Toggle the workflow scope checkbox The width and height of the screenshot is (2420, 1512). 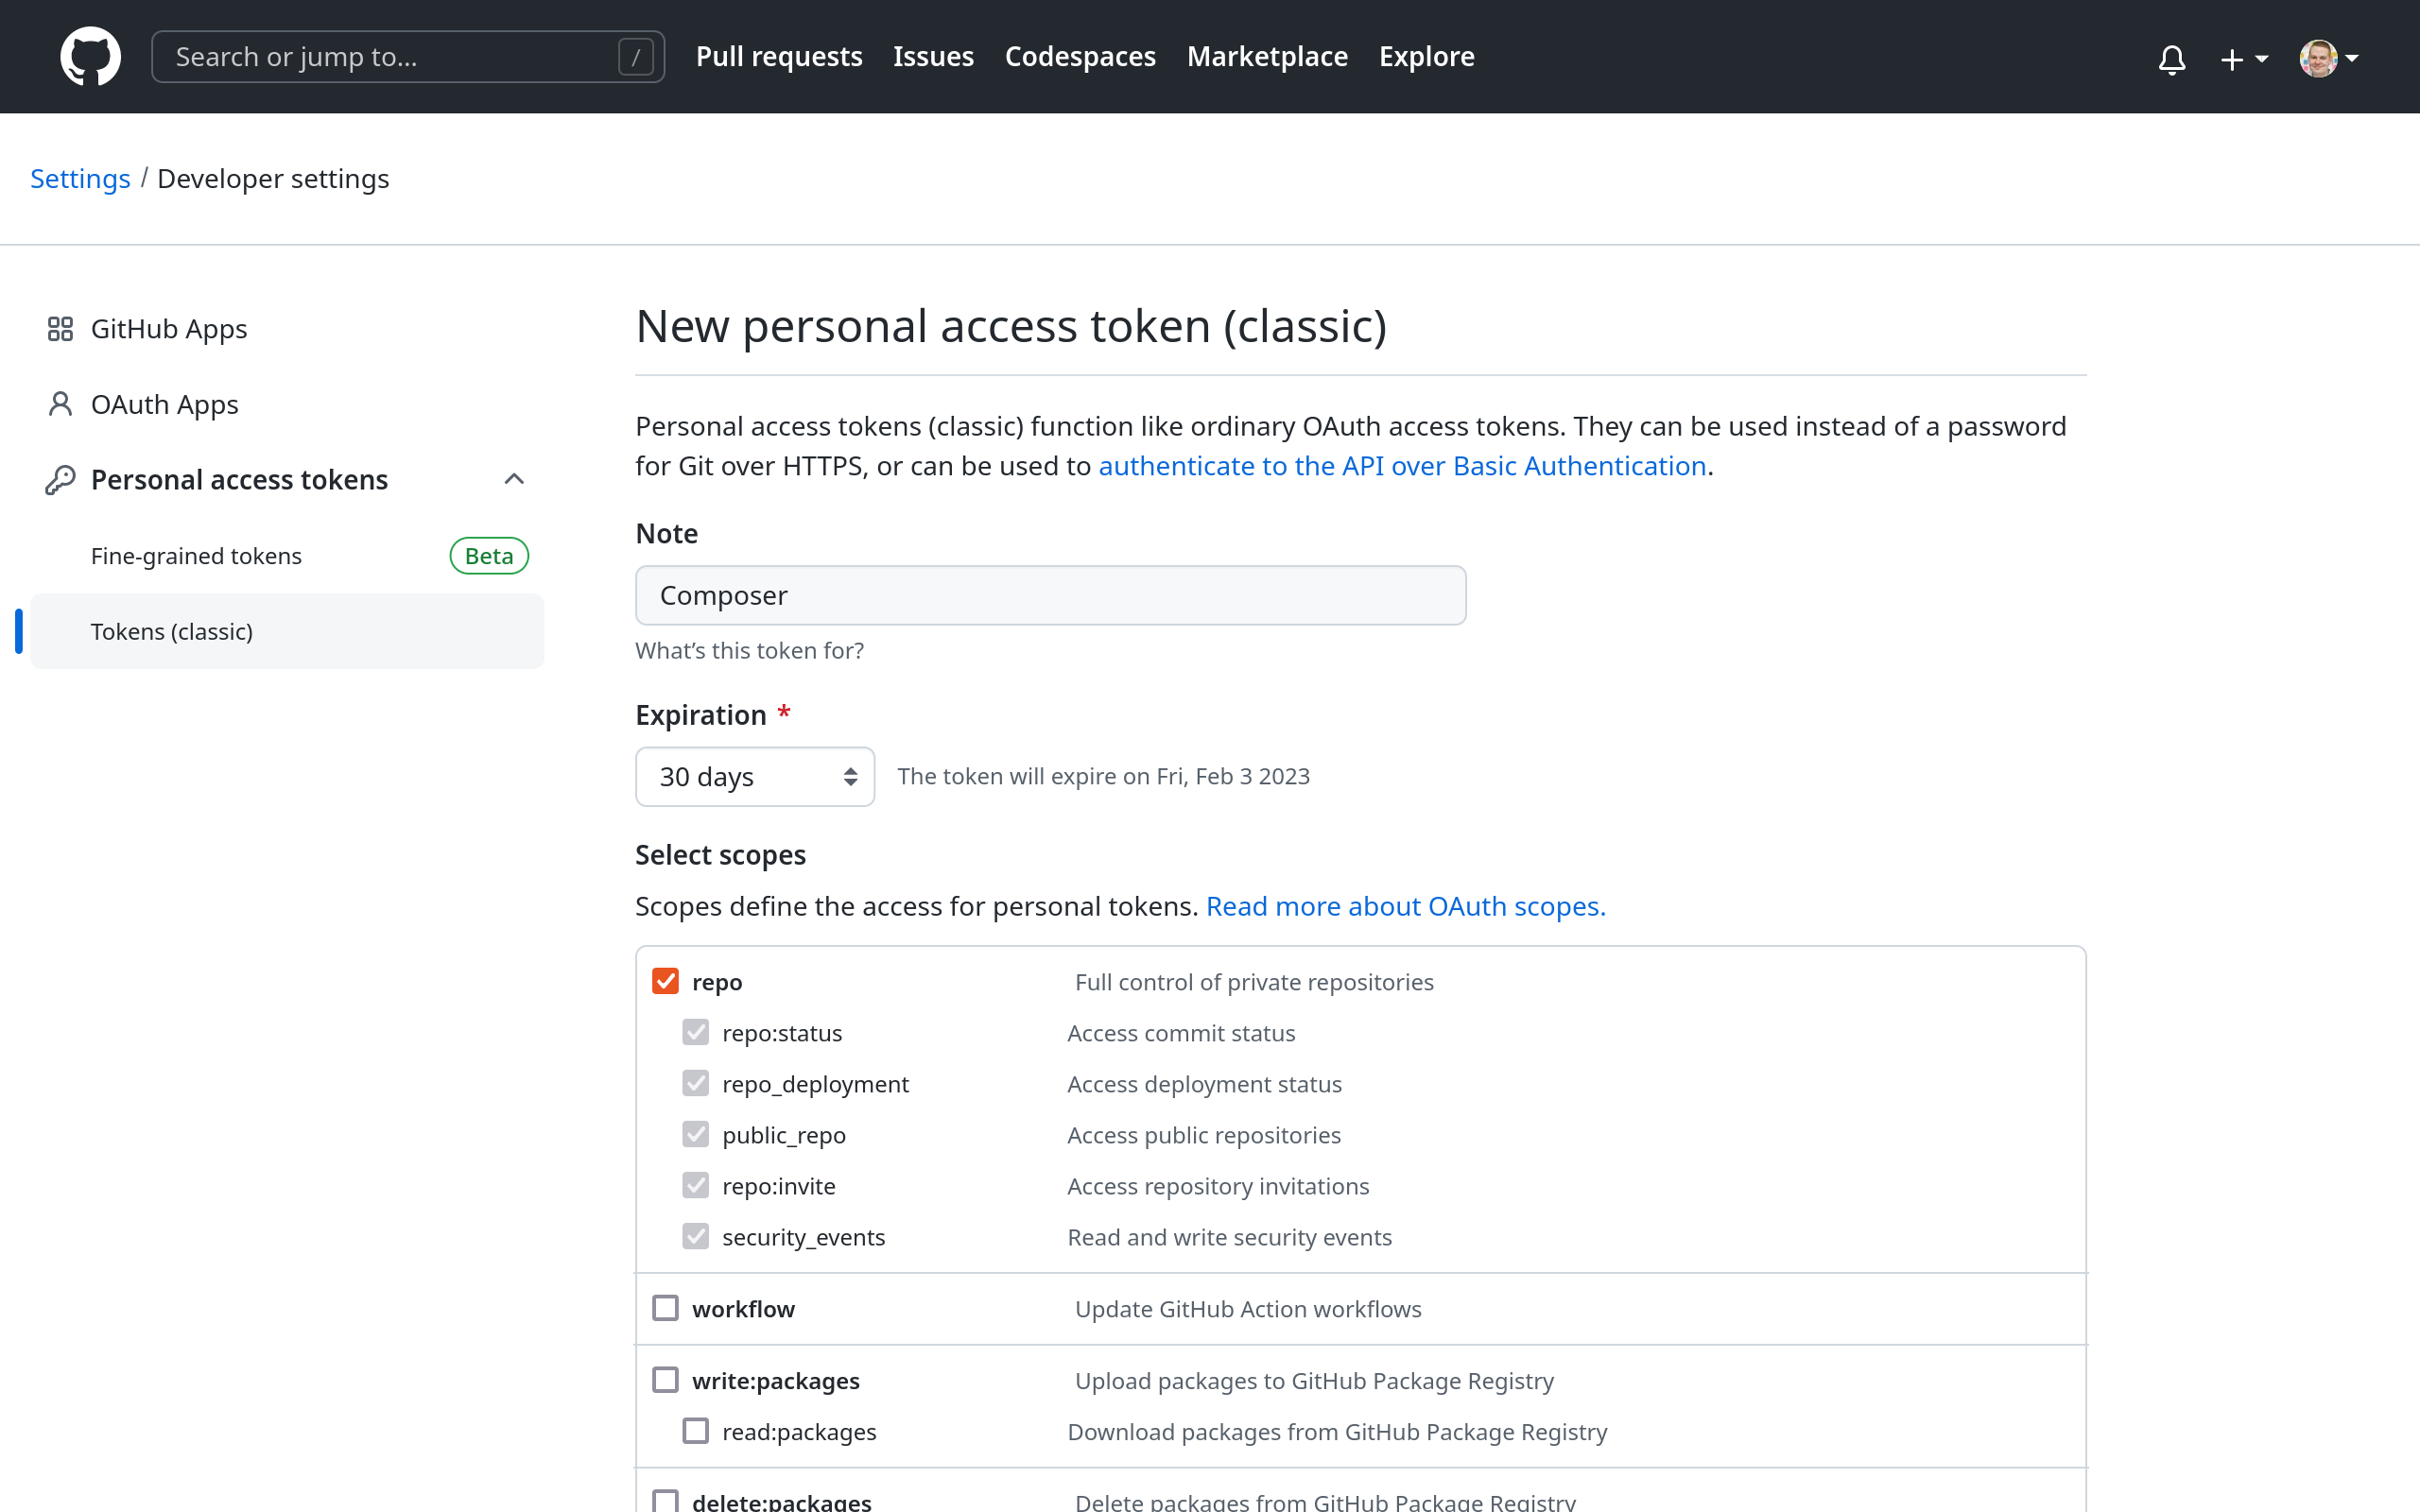[x=665, y=1308]
